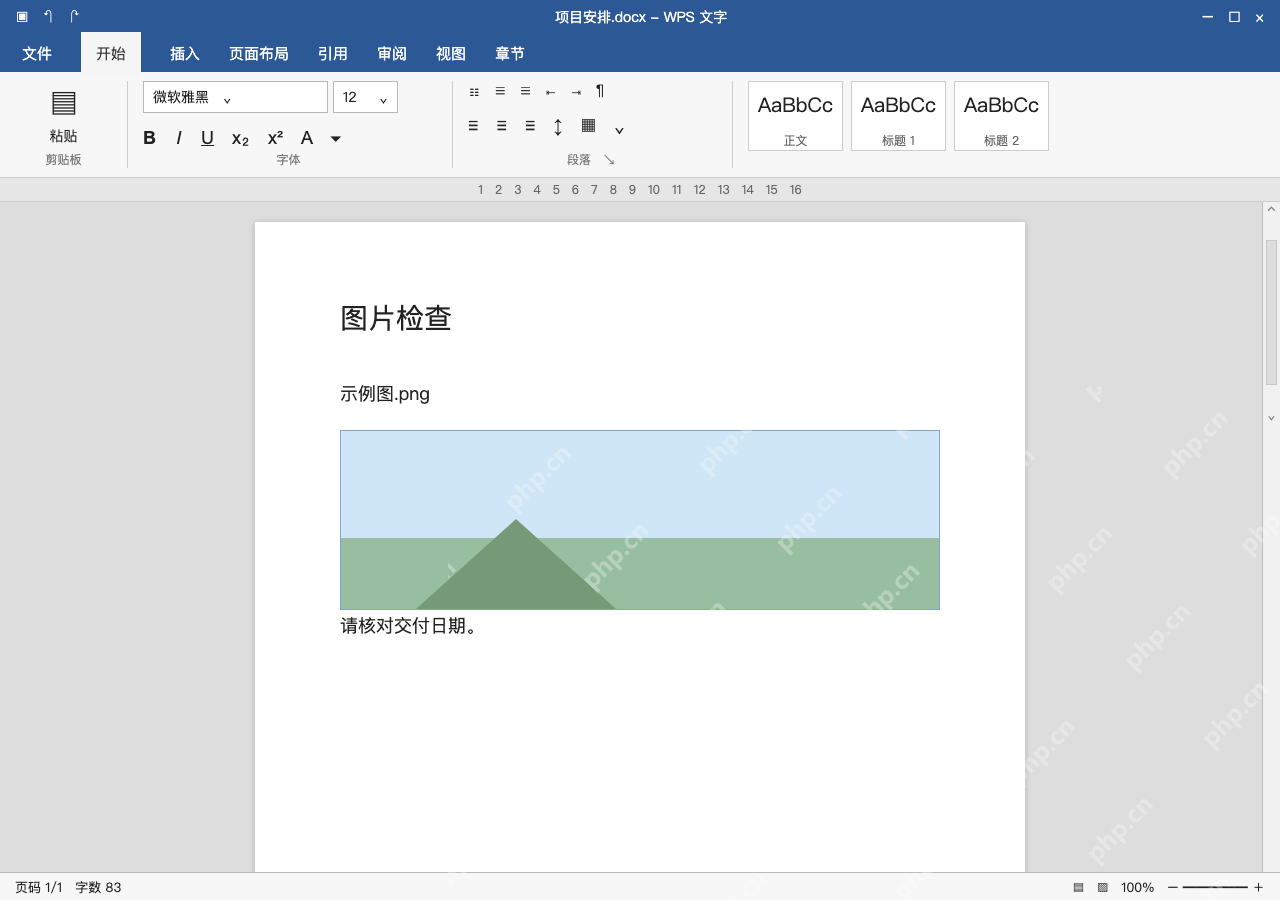Select the 开始 ribbon tab
The width and height of the screenshot is (1280, 900).
coord(111,54)
